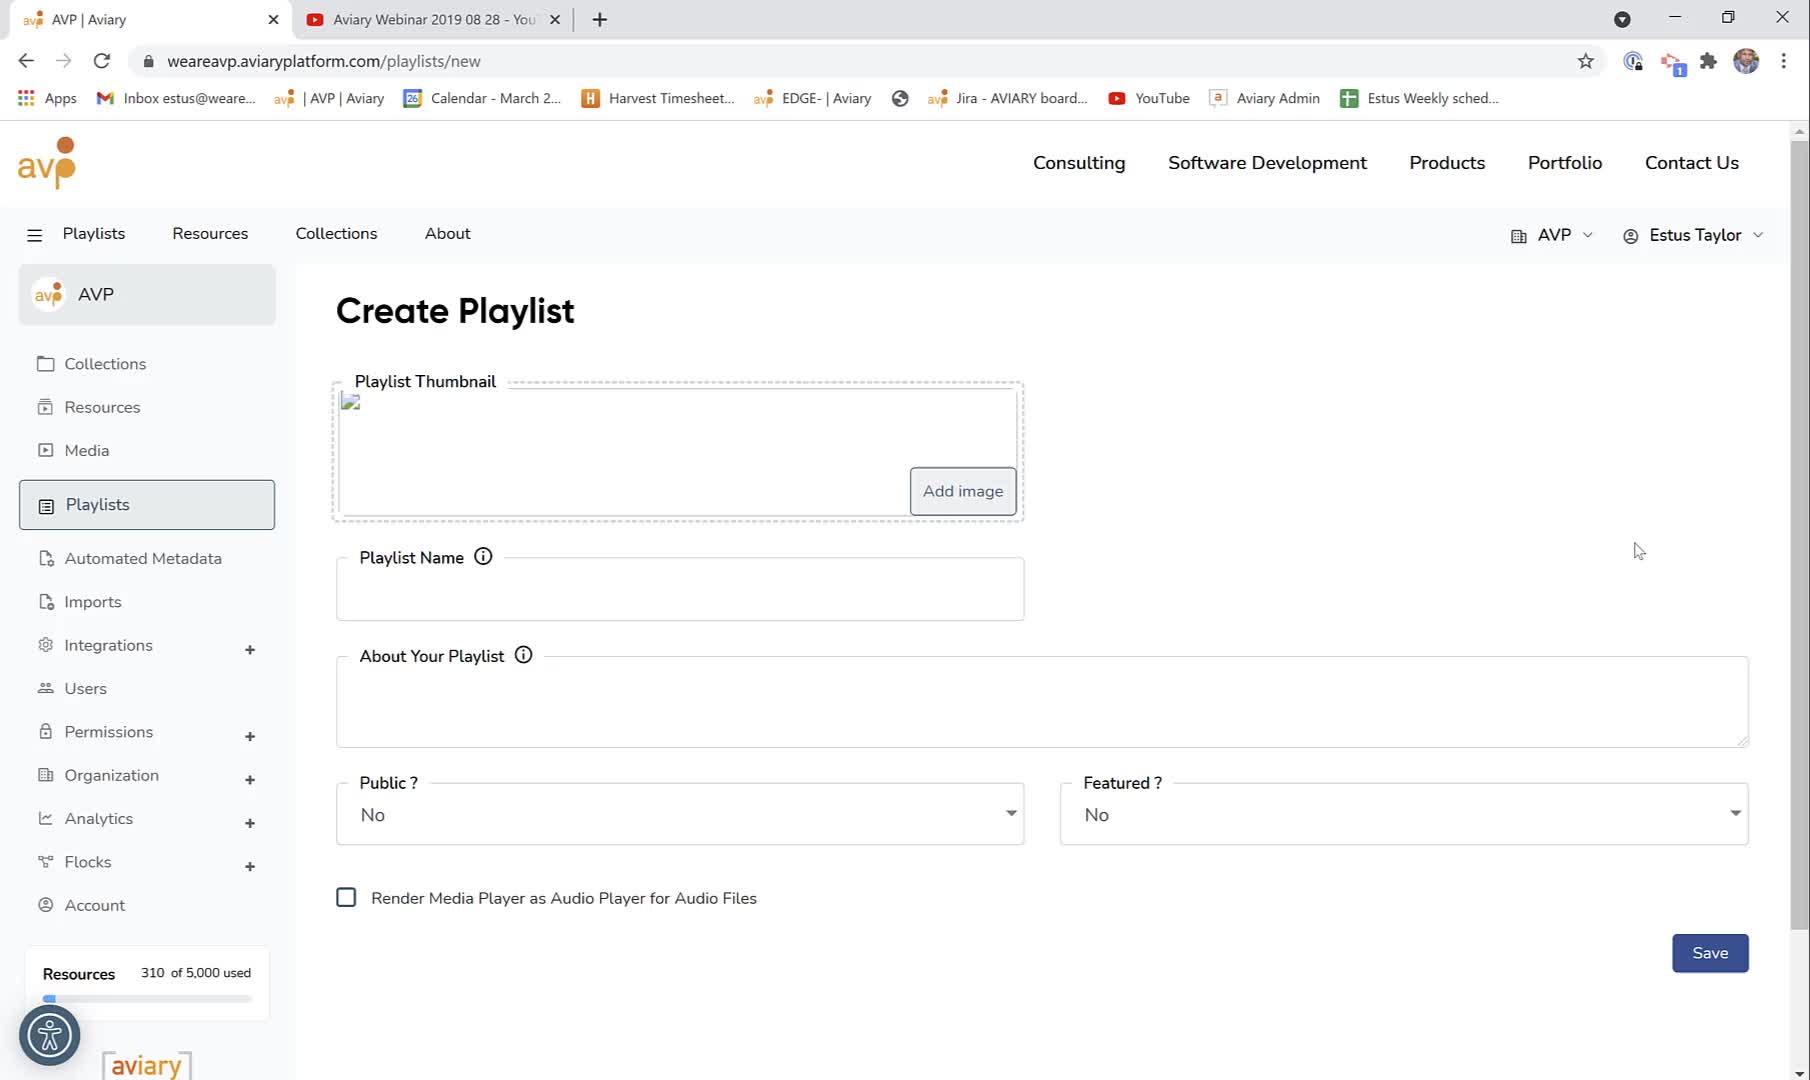This screenshot has height=1080, width=1810.
Task: Open the accessibility widget icon
Action: (x=50, y=1035)
